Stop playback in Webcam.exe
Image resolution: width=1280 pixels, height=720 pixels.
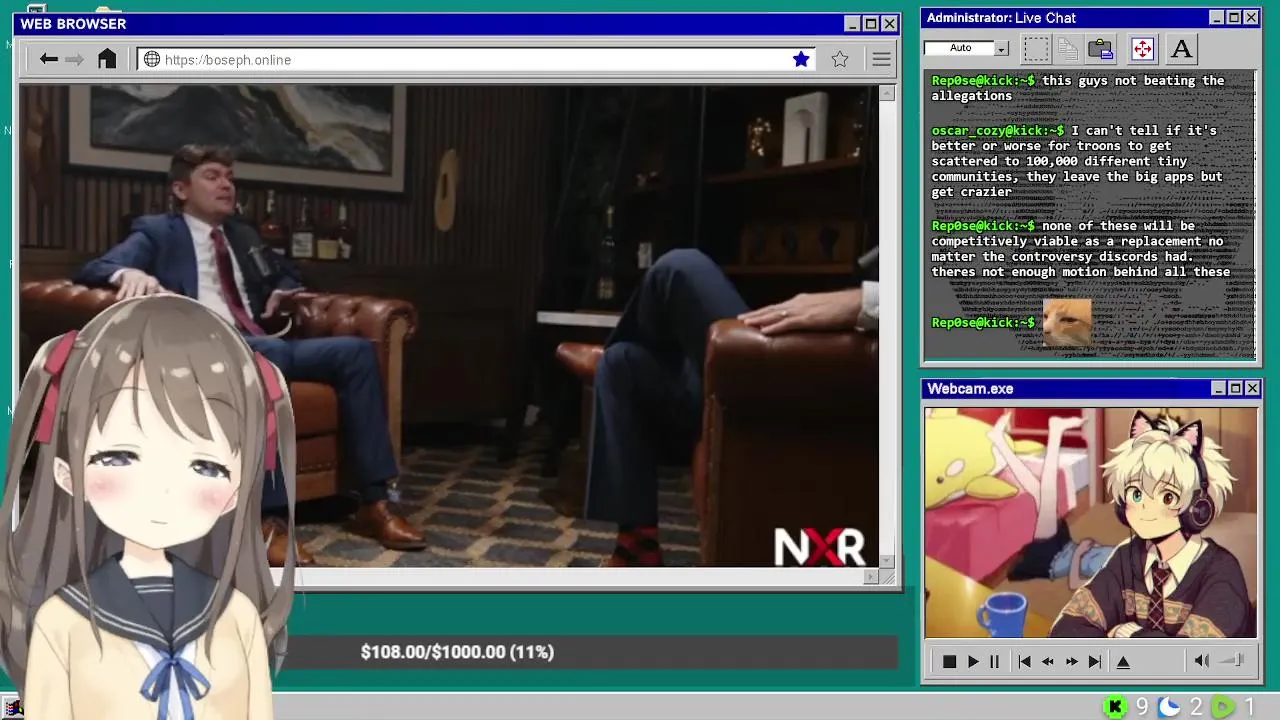[949, 661]
